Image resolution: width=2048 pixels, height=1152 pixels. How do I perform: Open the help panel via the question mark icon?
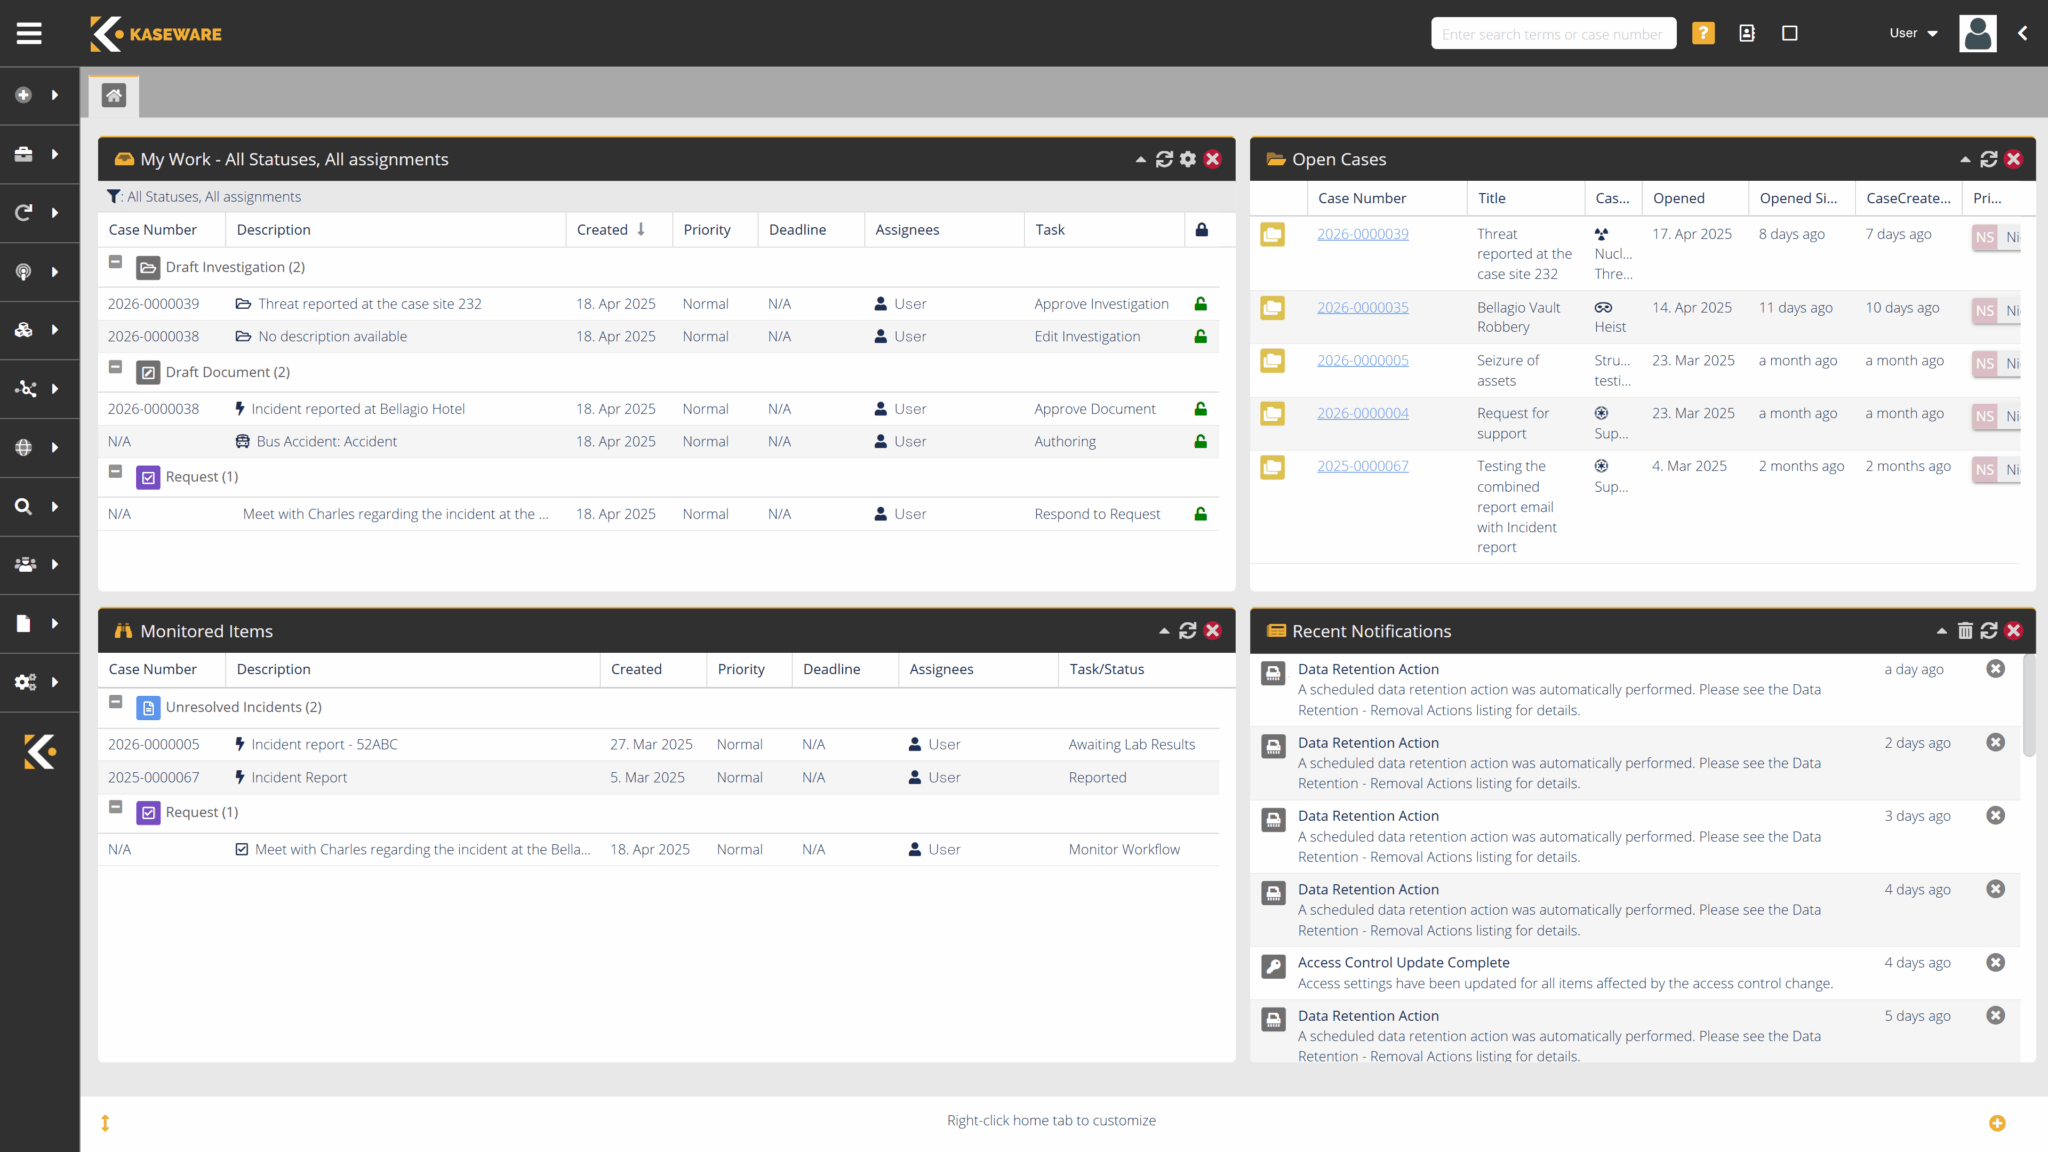tap(1703, 33)
